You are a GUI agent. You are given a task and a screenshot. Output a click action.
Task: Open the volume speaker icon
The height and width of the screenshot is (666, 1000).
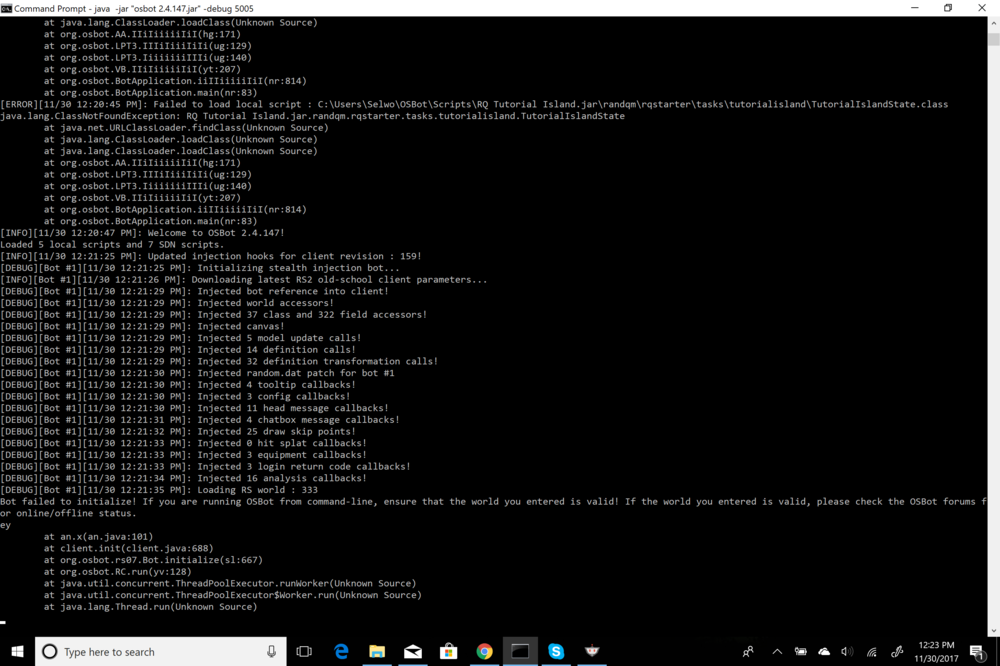847,651
